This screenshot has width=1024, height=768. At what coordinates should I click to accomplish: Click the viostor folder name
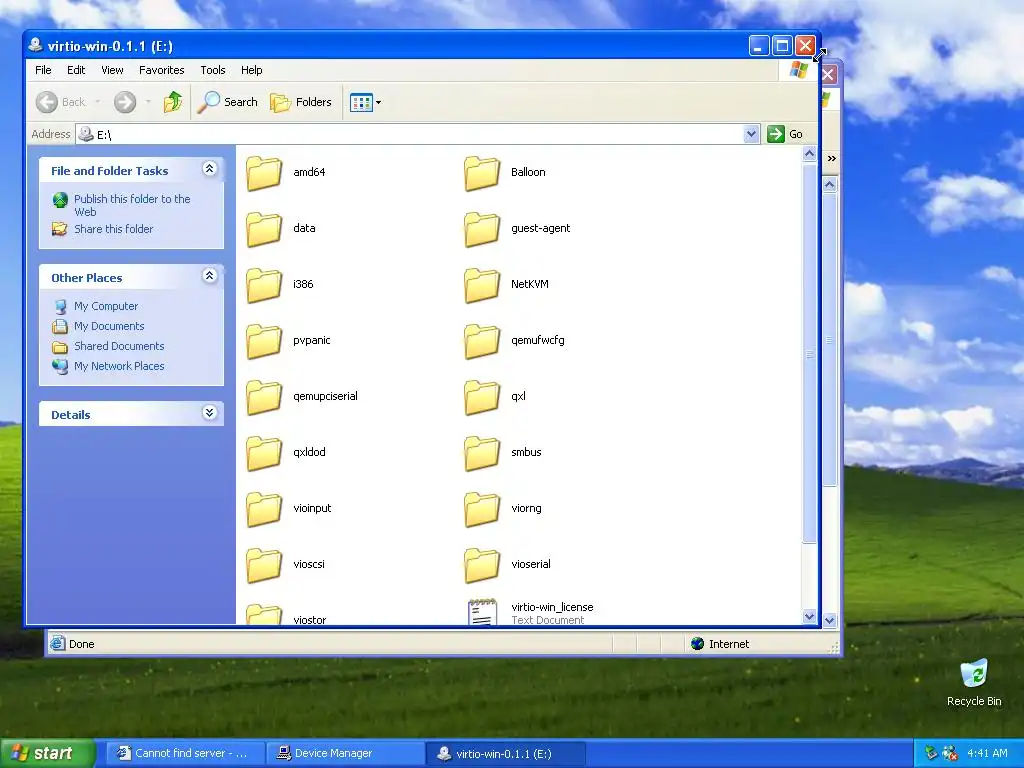pos(310,620)
